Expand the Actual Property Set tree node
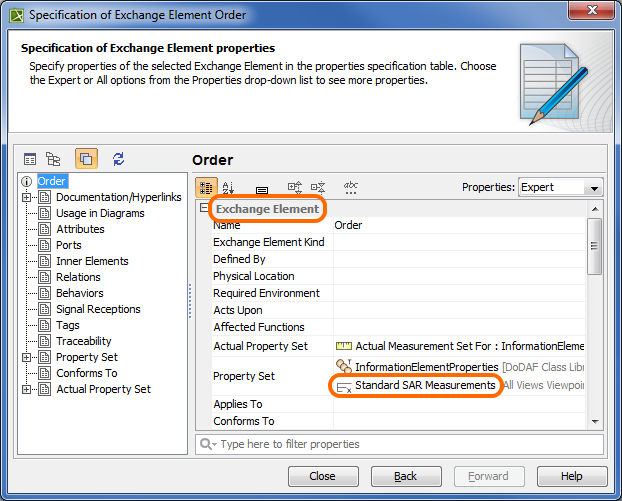The image size is (622, 501). point(26,389)
